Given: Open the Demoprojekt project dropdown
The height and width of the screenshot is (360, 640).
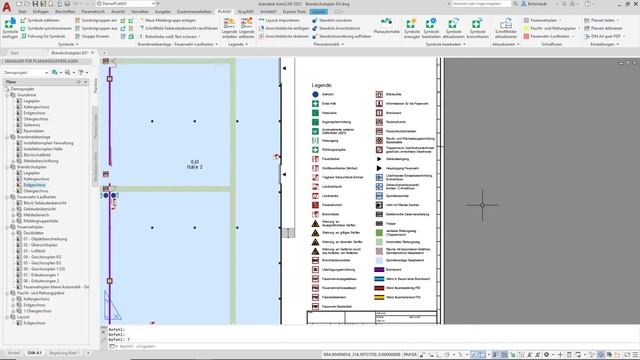Looking at the screenshot, I should [x=26, y=72].
